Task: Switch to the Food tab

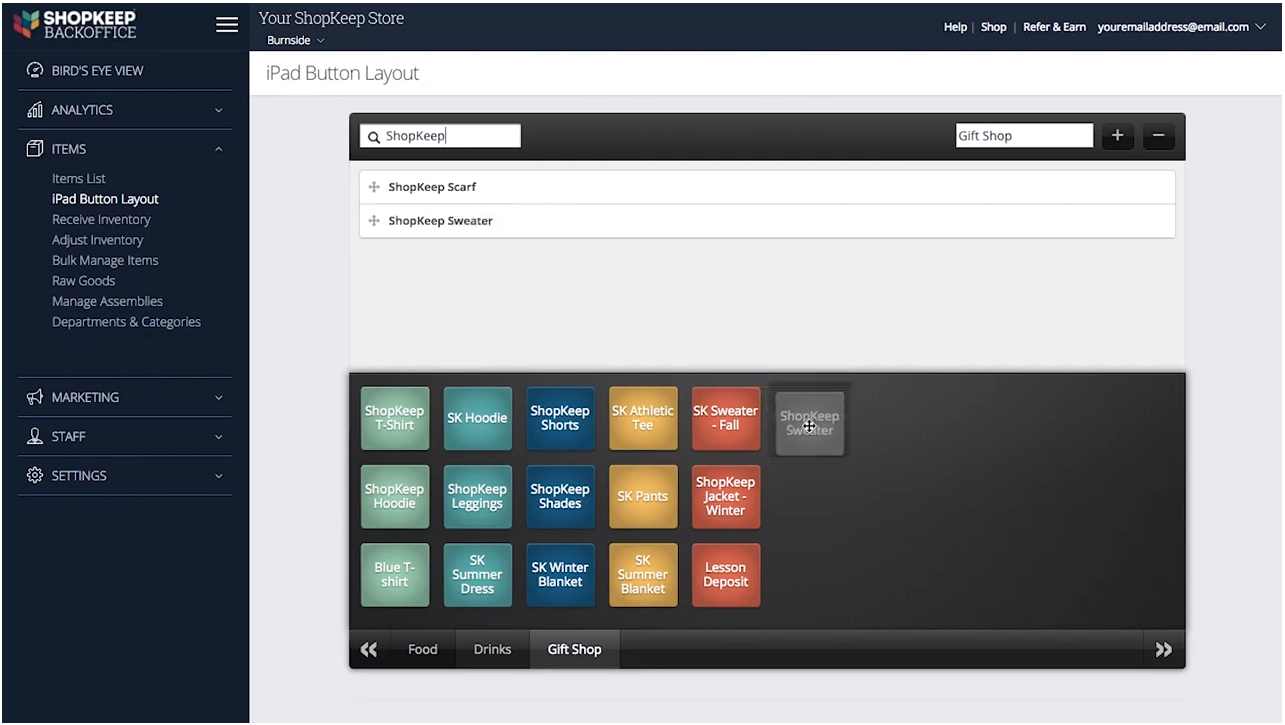Action: 422,649
